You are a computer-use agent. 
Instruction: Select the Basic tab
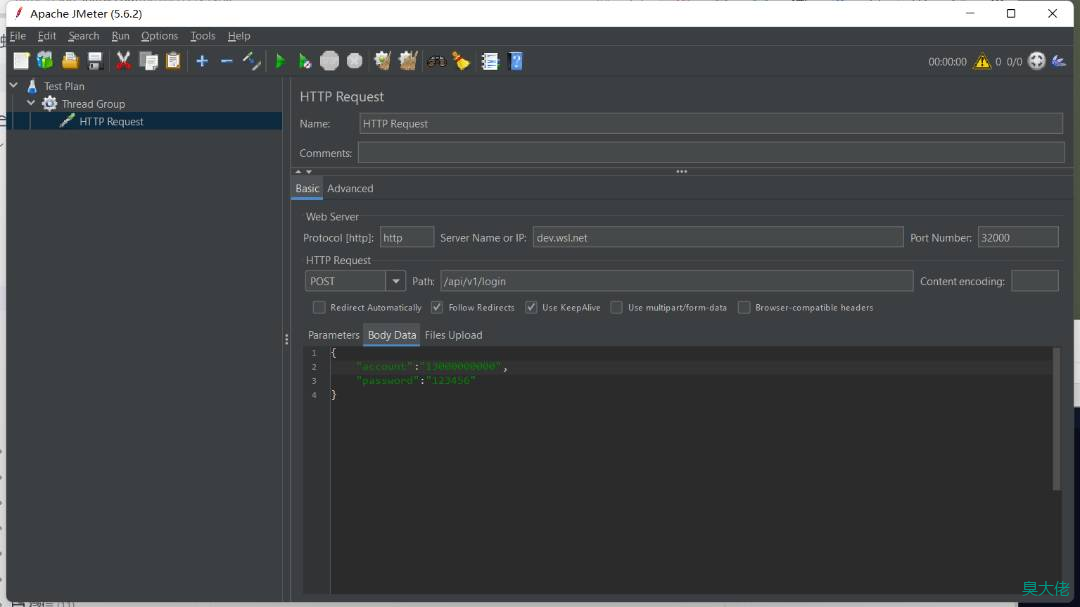click(x=307, y=188)
